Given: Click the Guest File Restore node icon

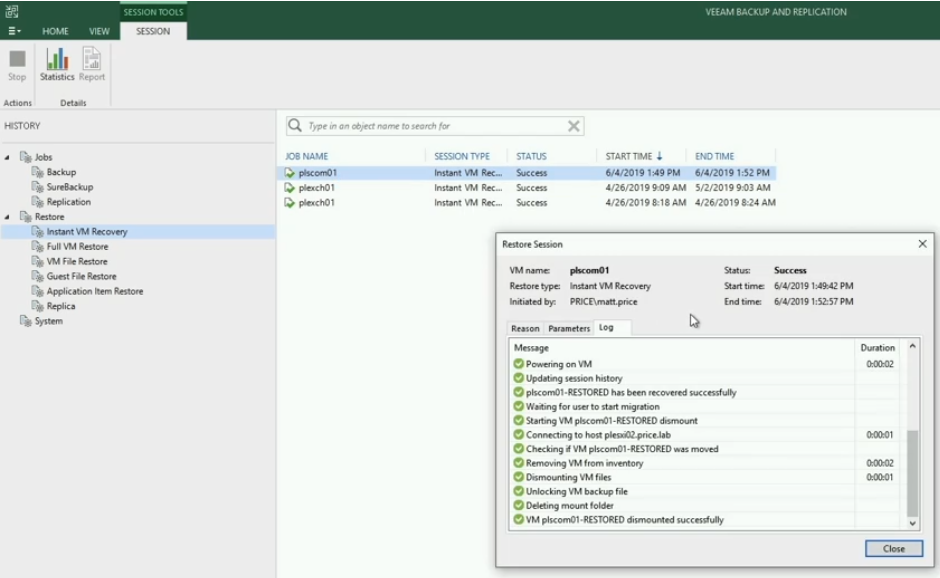Looking at the screenshot, I should pos(38,276).
